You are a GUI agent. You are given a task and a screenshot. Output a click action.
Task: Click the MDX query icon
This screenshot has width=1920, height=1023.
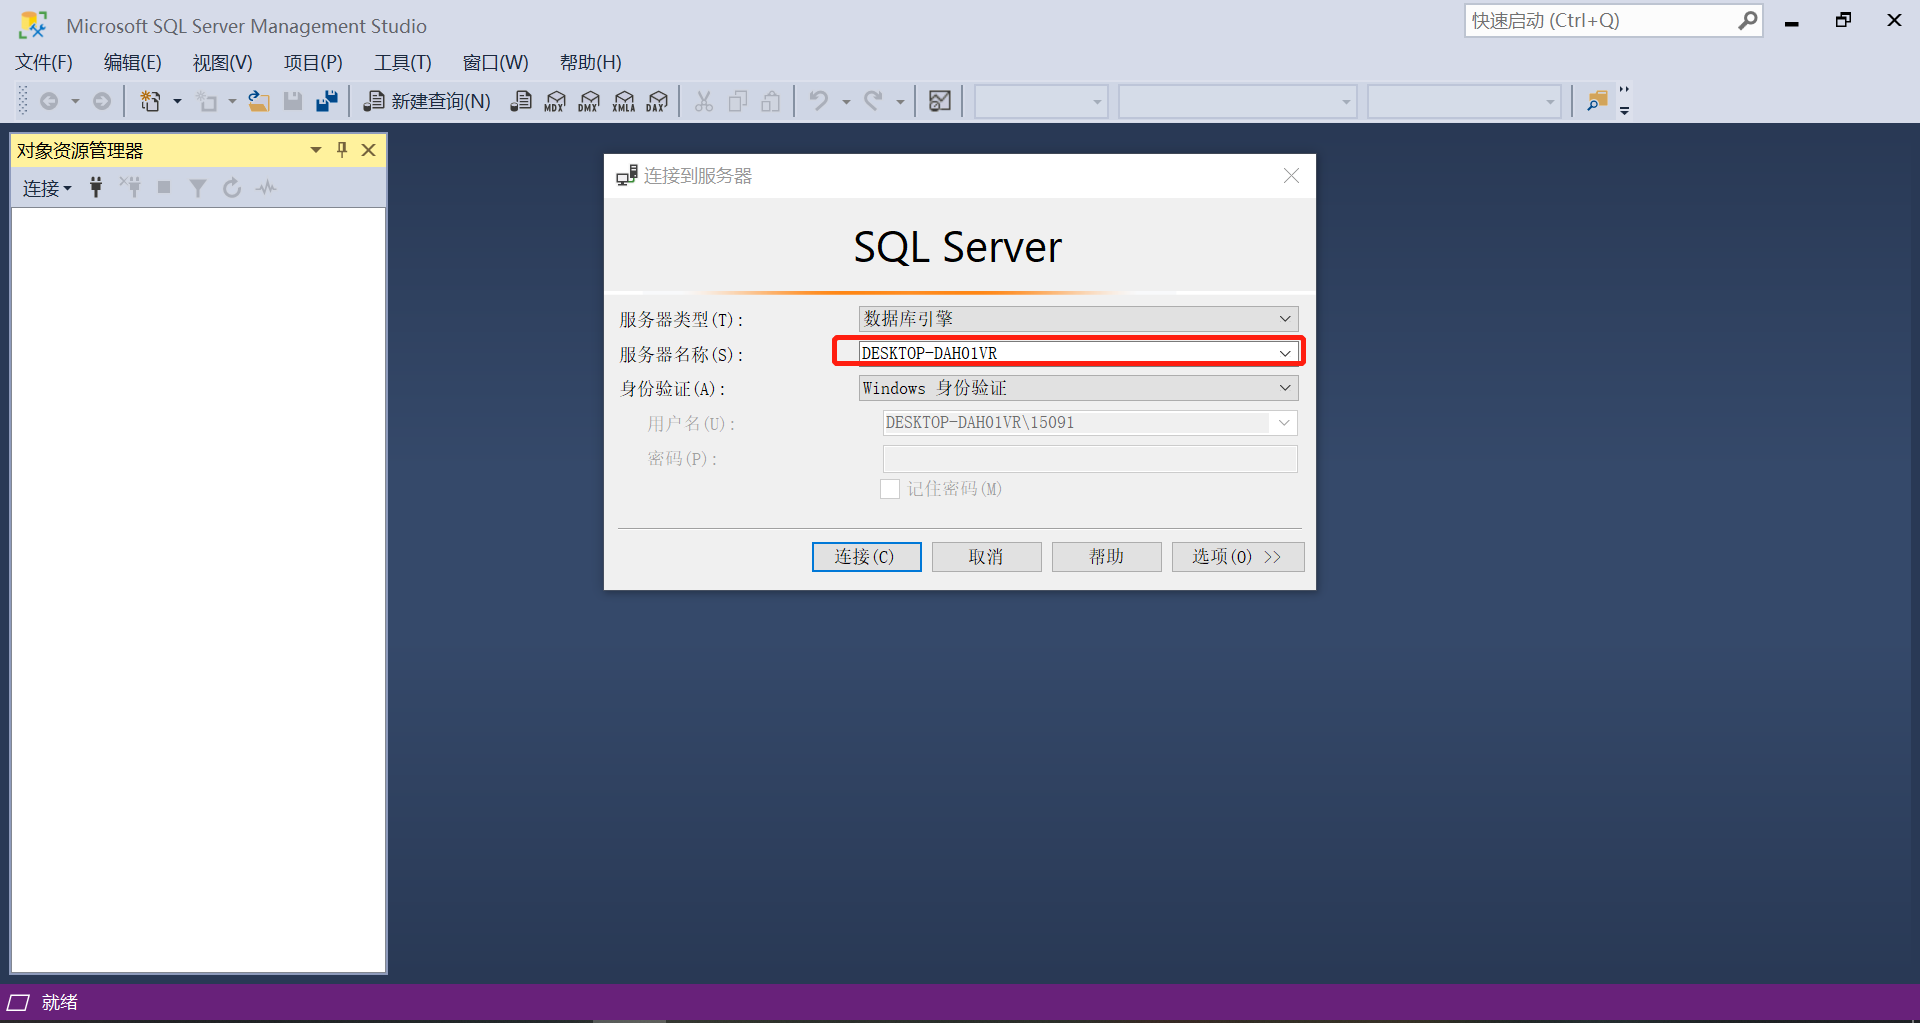[x=554, y=101]
